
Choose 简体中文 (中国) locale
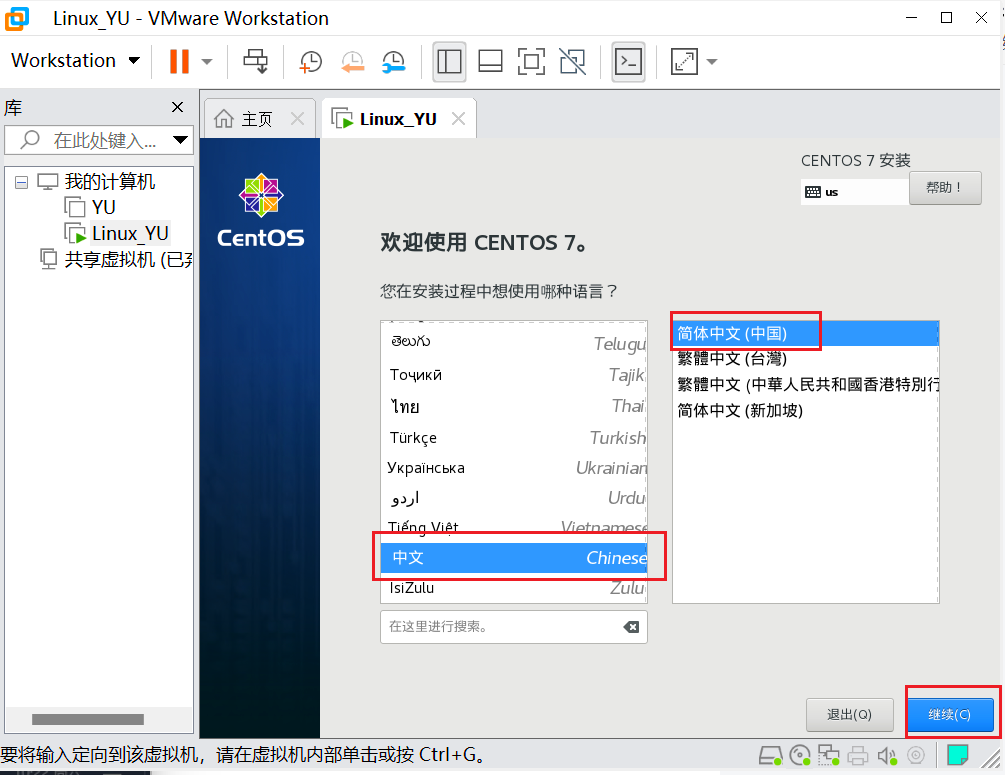click(806, 333)
